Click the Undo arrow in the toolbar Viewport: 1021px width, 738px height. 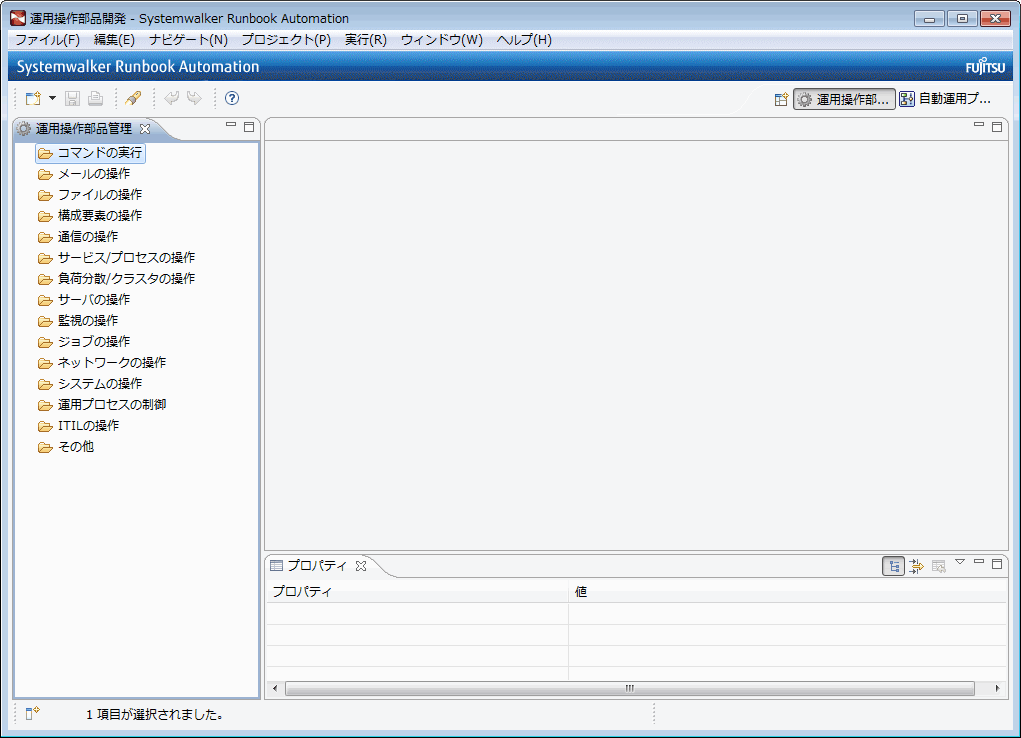pos(172,98)
